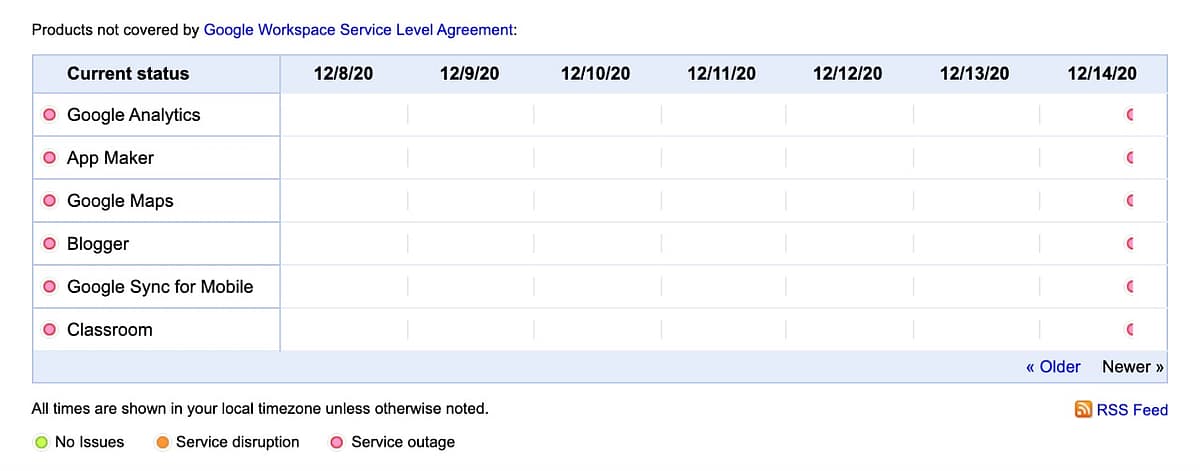Open the RSS Feed link
This screenshot has width=1200, height=471.
click(1132, 409)
